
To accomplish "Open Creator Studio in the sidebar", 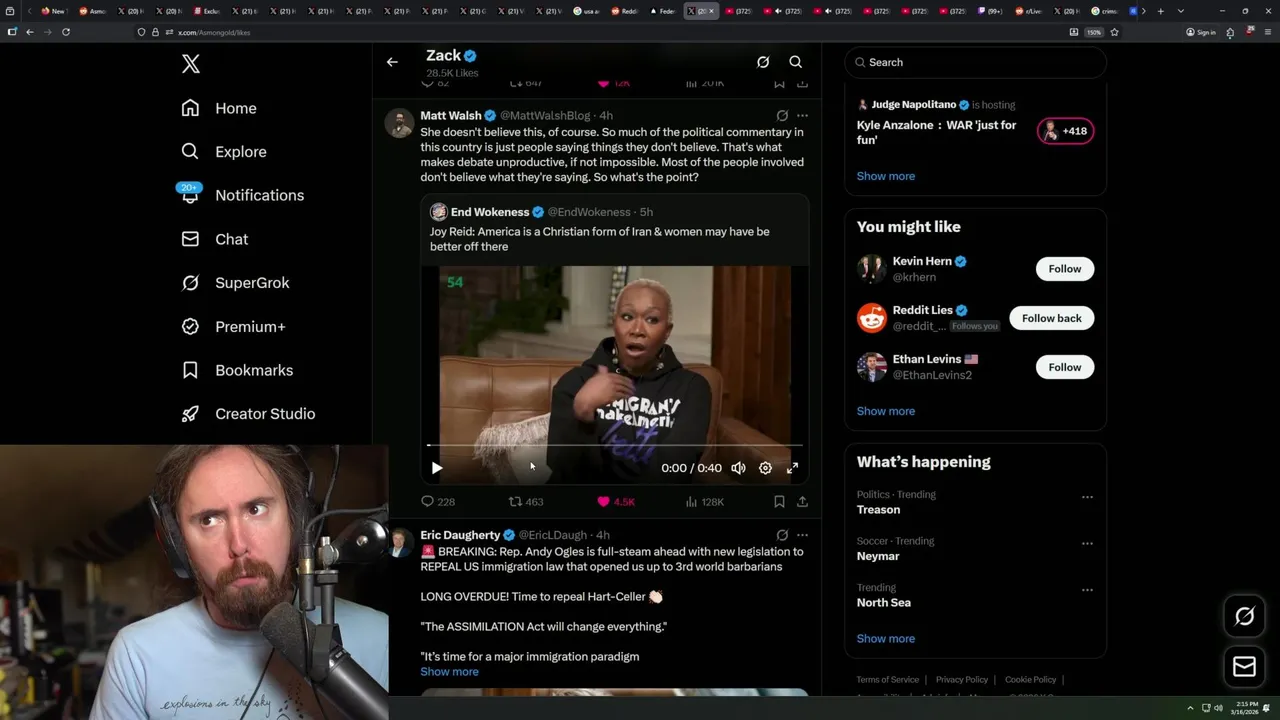I will coord(248,414).
